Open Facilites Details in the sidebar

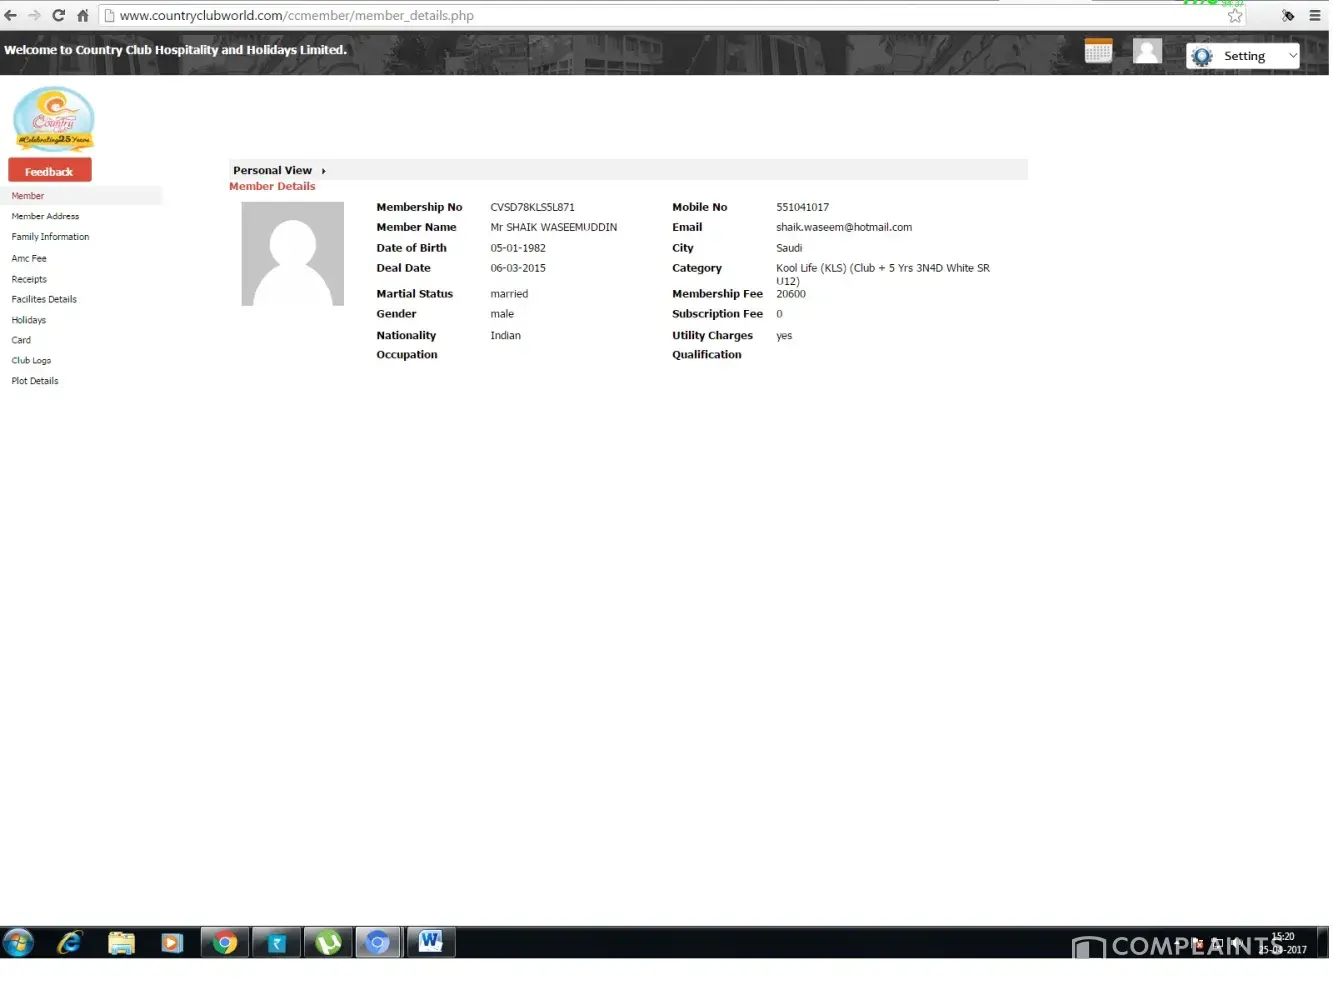point(44,299)
